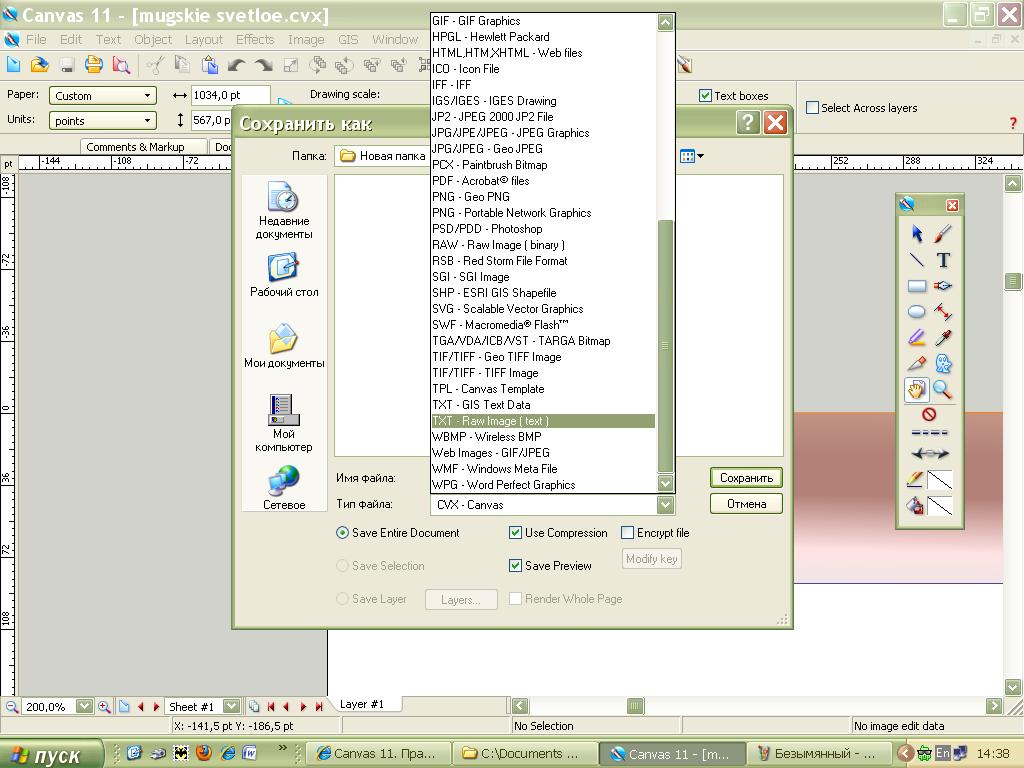The height and width of the screenshot is (768, 1024).
Task: Select the Eyedropper tool
Action: coord(943,338)
